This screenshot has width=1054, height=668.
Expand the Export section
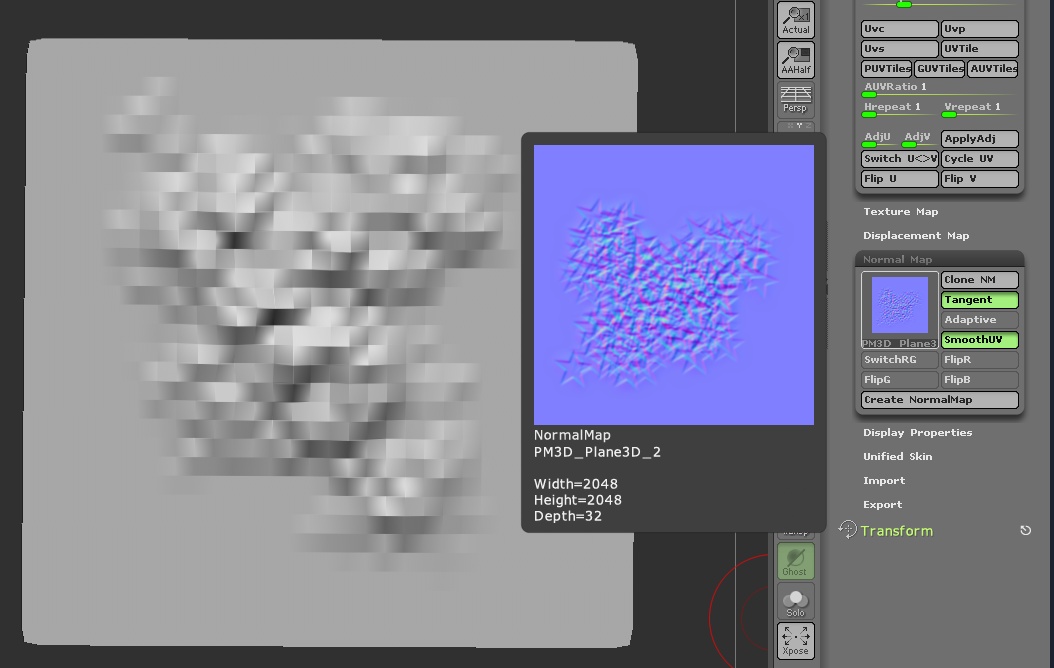(883, 505)
